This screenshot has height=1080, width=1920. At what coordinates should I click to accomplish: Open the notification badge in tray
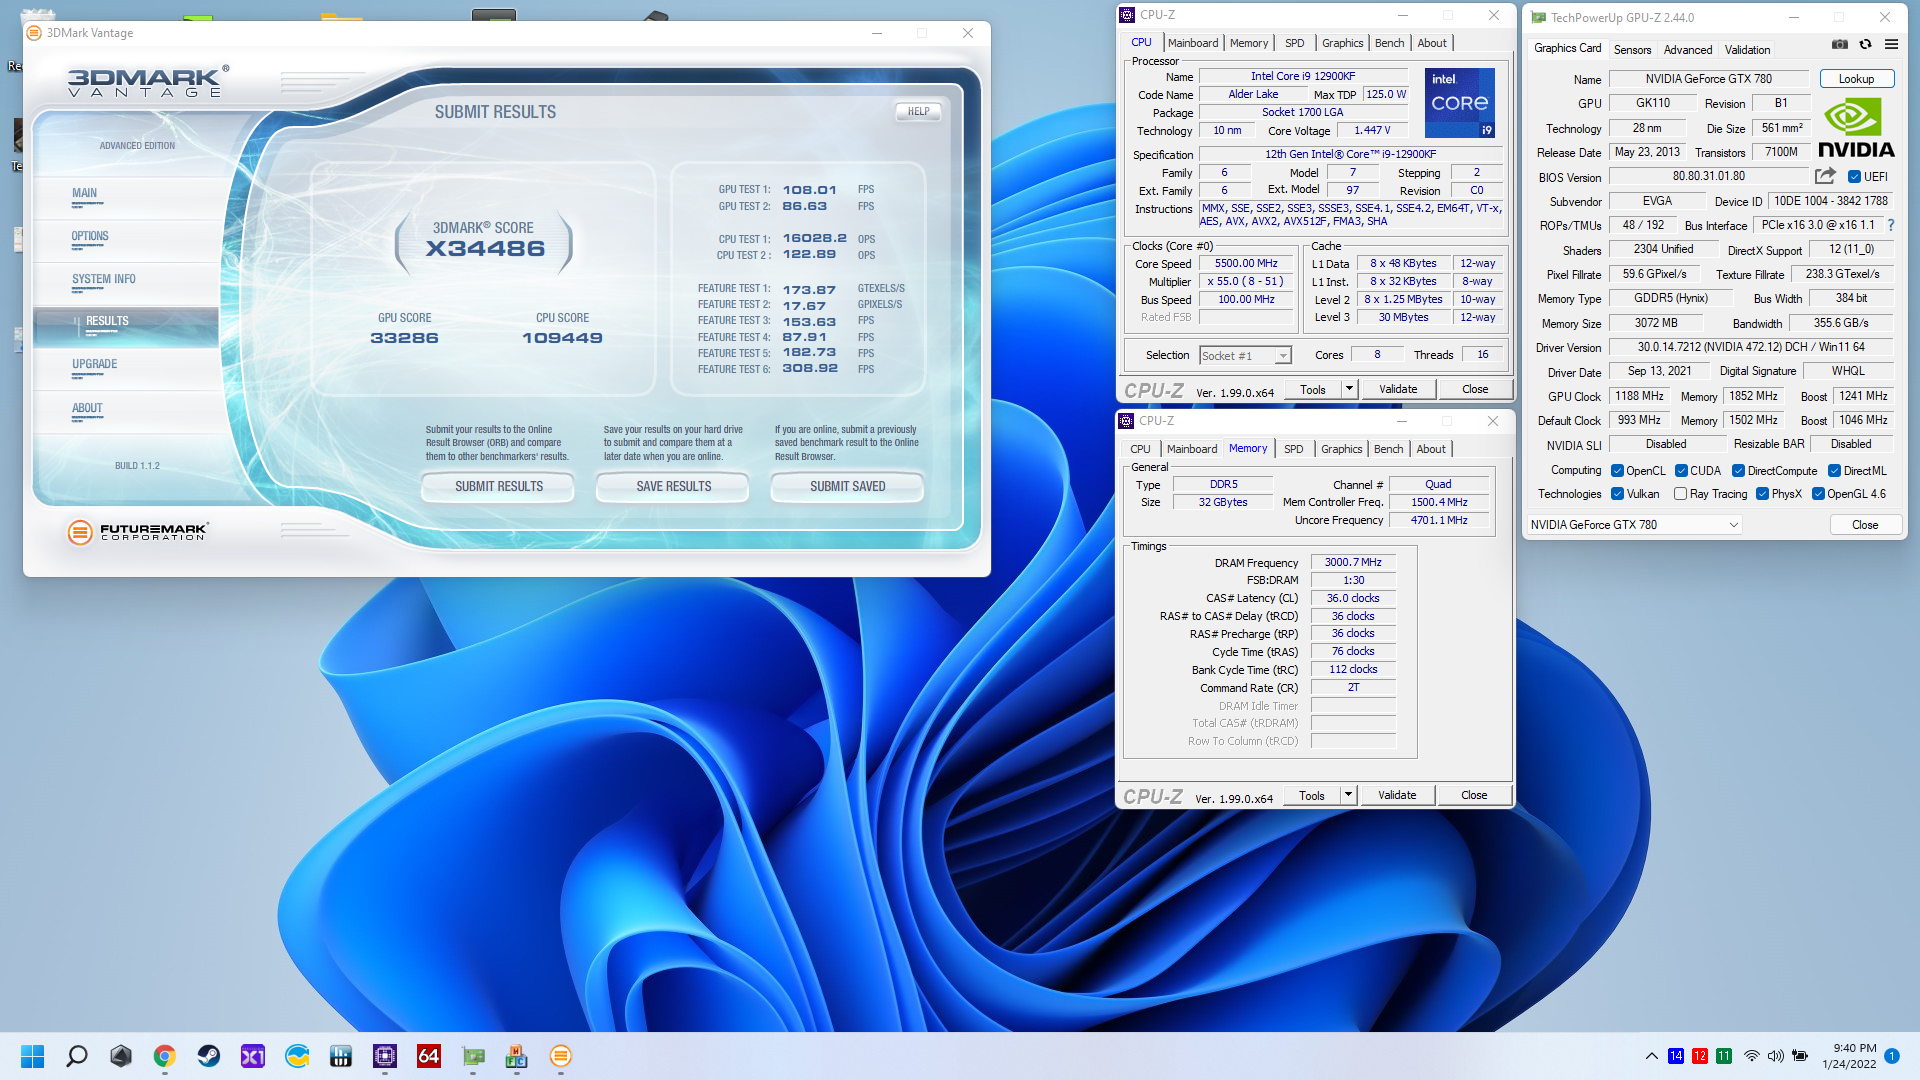tap(1892, 1056)
